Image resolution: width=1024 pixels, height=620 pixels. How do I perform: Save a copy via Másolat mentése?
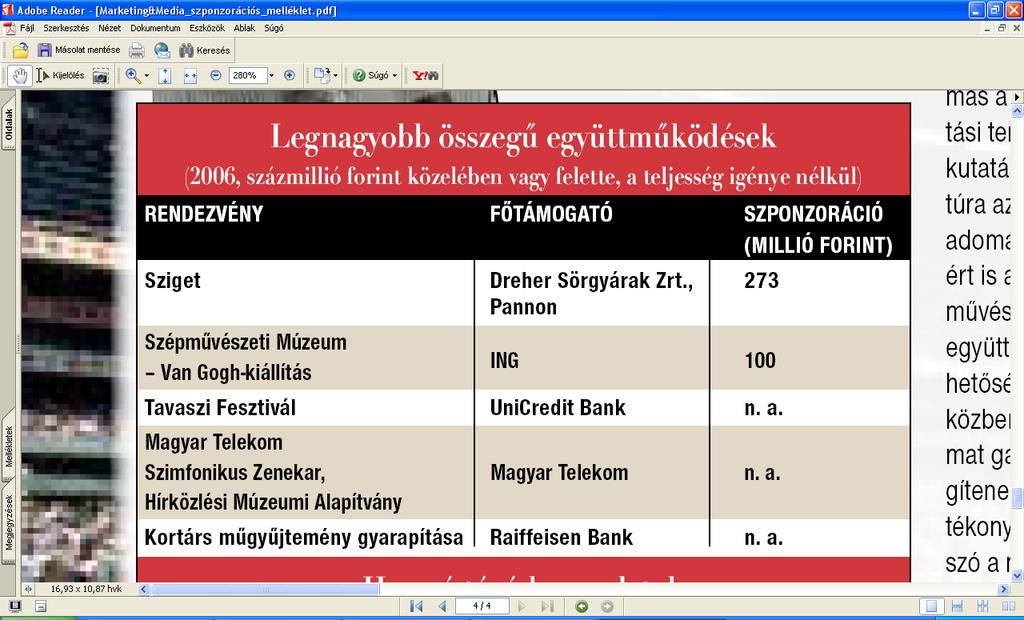point(78,50)
